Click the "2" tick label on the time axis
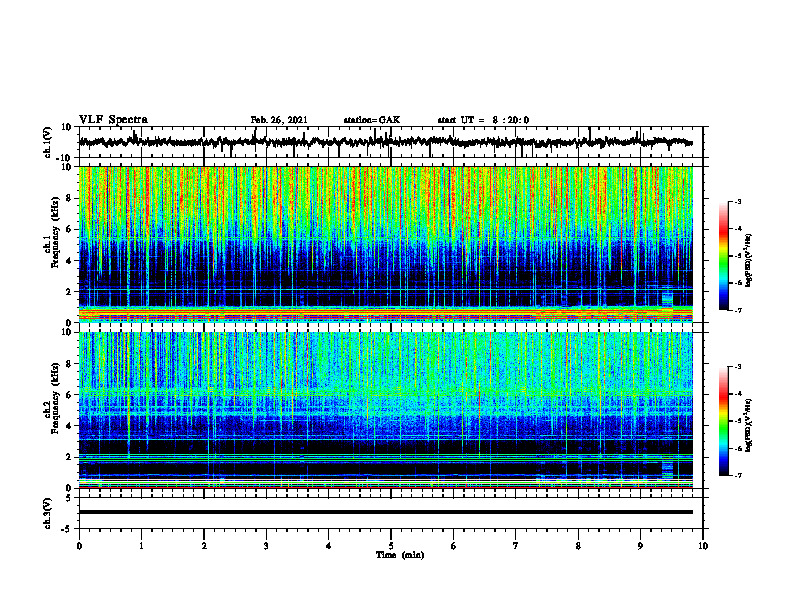 pos(204,546)
